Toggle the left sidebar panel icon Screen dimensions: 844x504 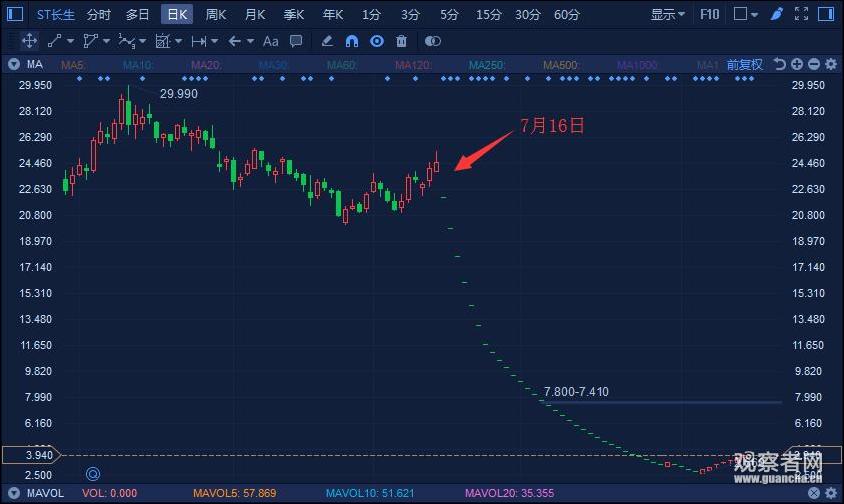[15, 14]
